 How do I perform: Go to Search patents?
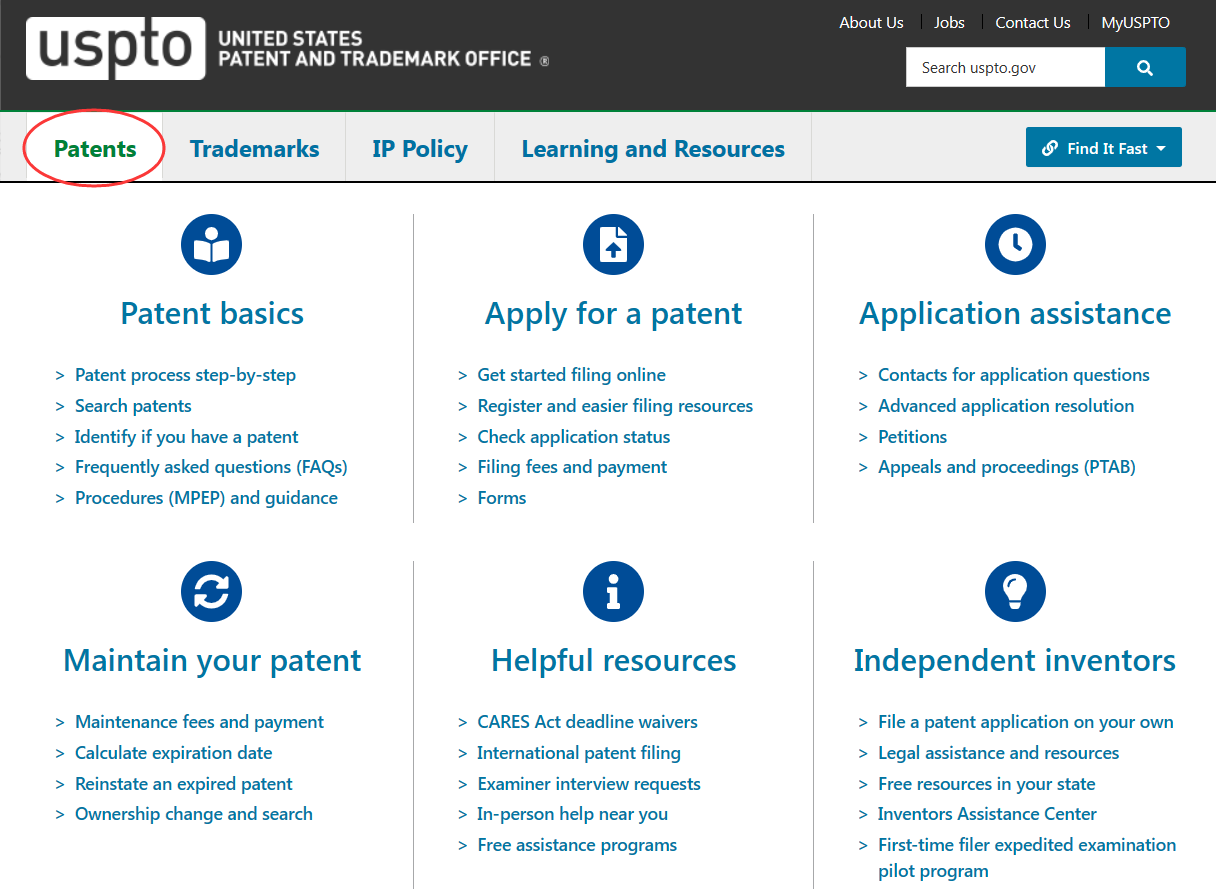[x=133, y=406]
